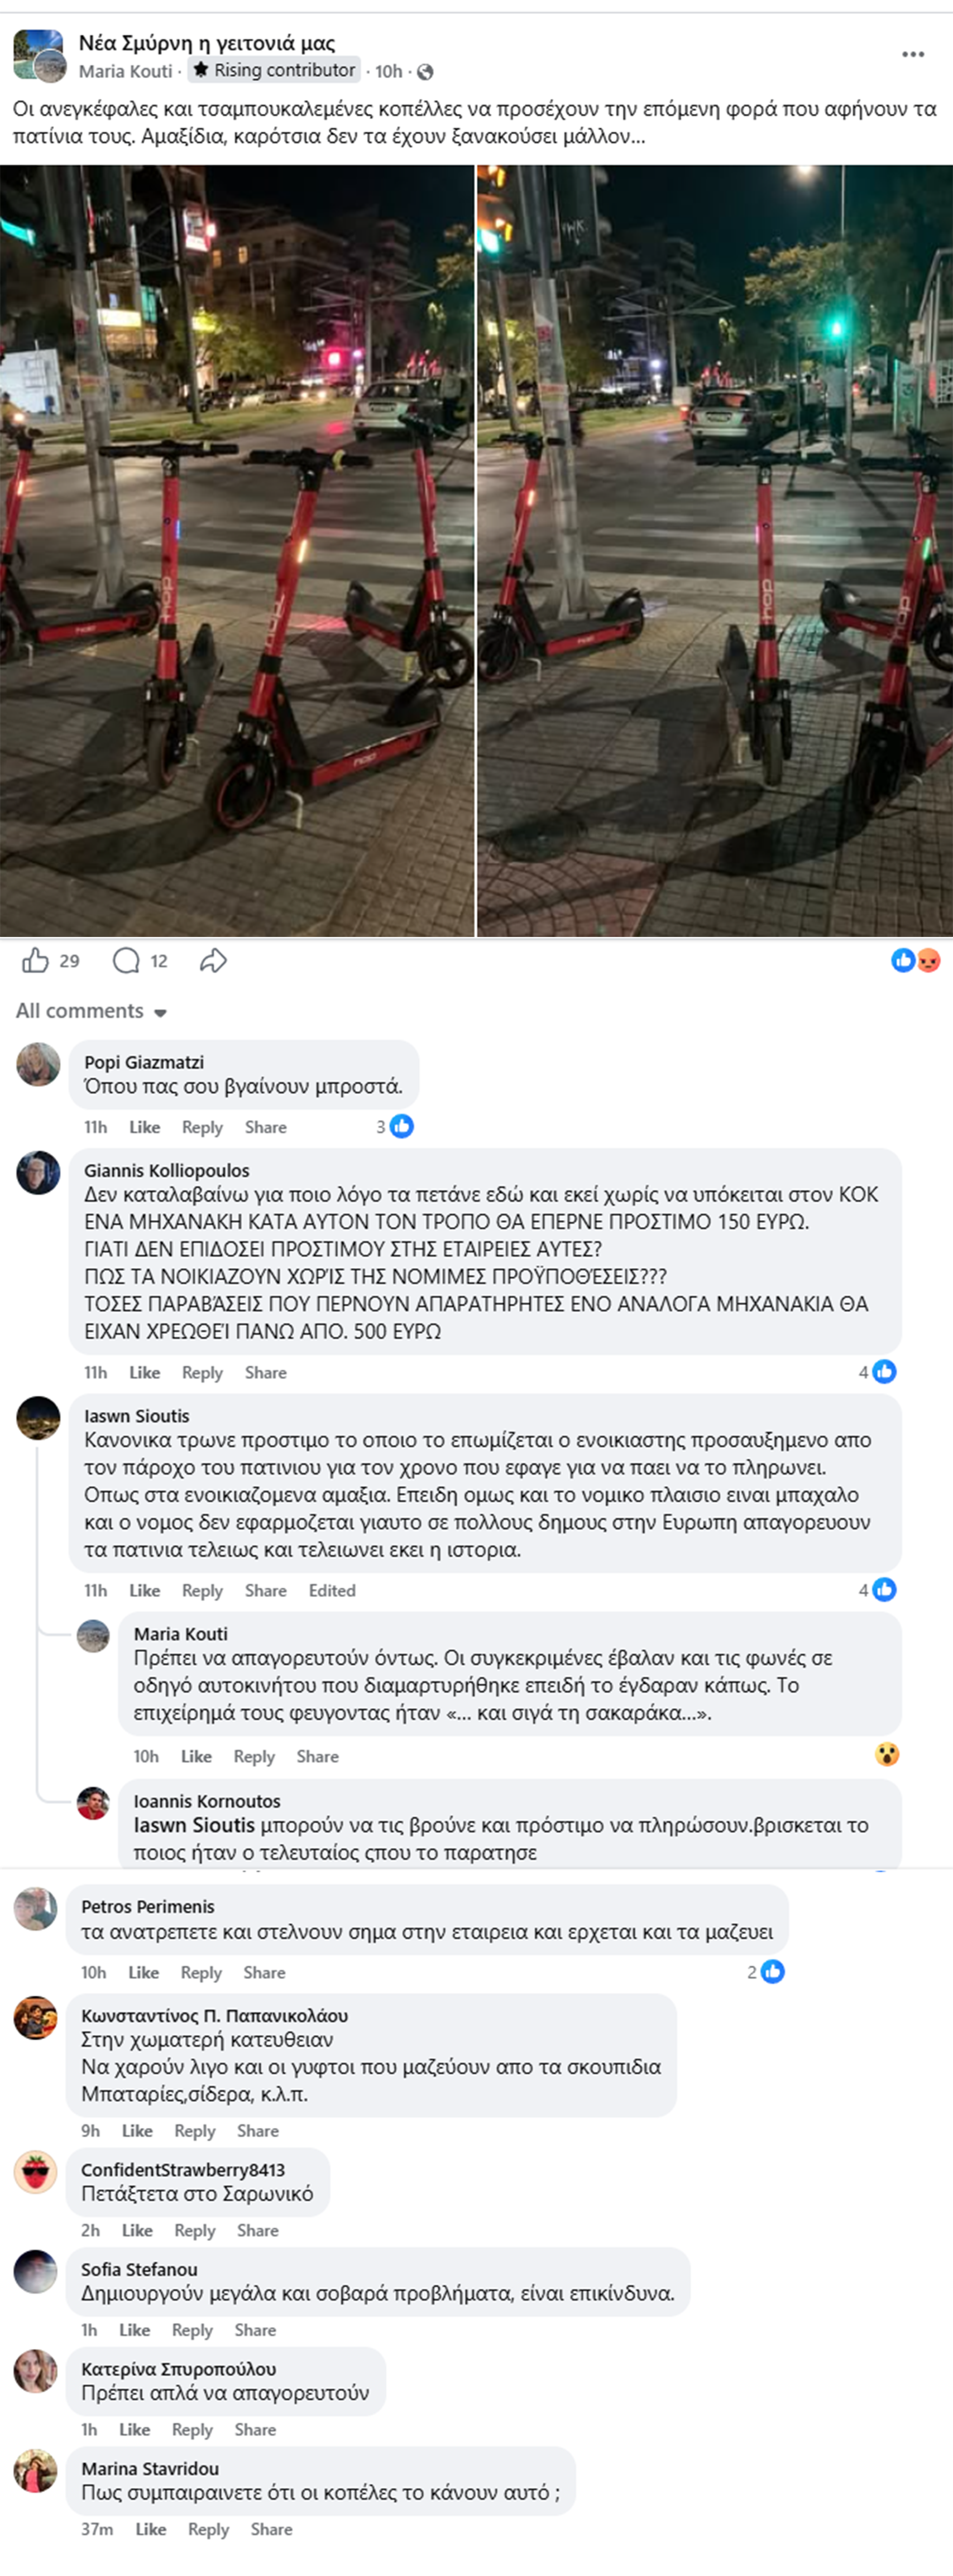Check likes on Giannis Kolliopoulos comment
The height and width of the screenshot is (2576, 953).
point(877,1372)
